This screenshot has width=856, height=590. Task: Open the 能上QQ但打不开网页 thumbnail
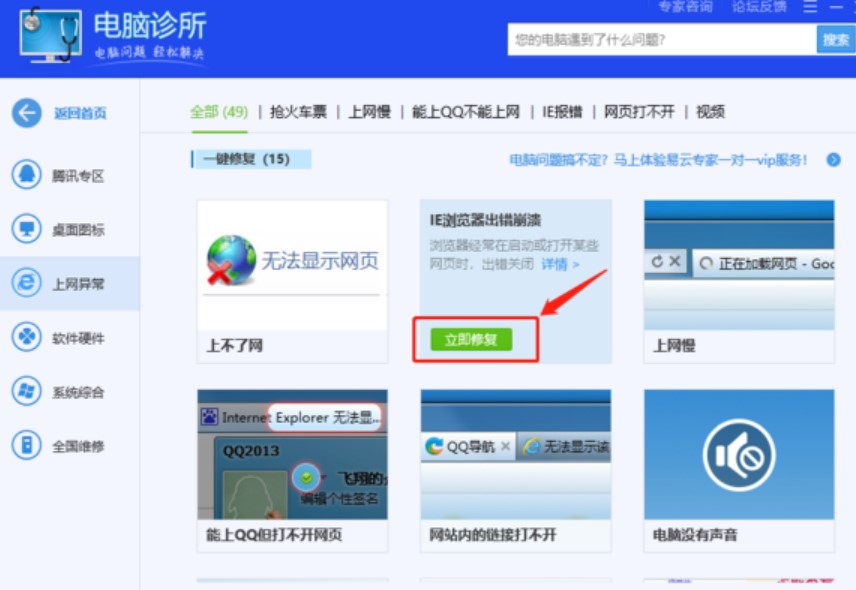coord(292,454)
